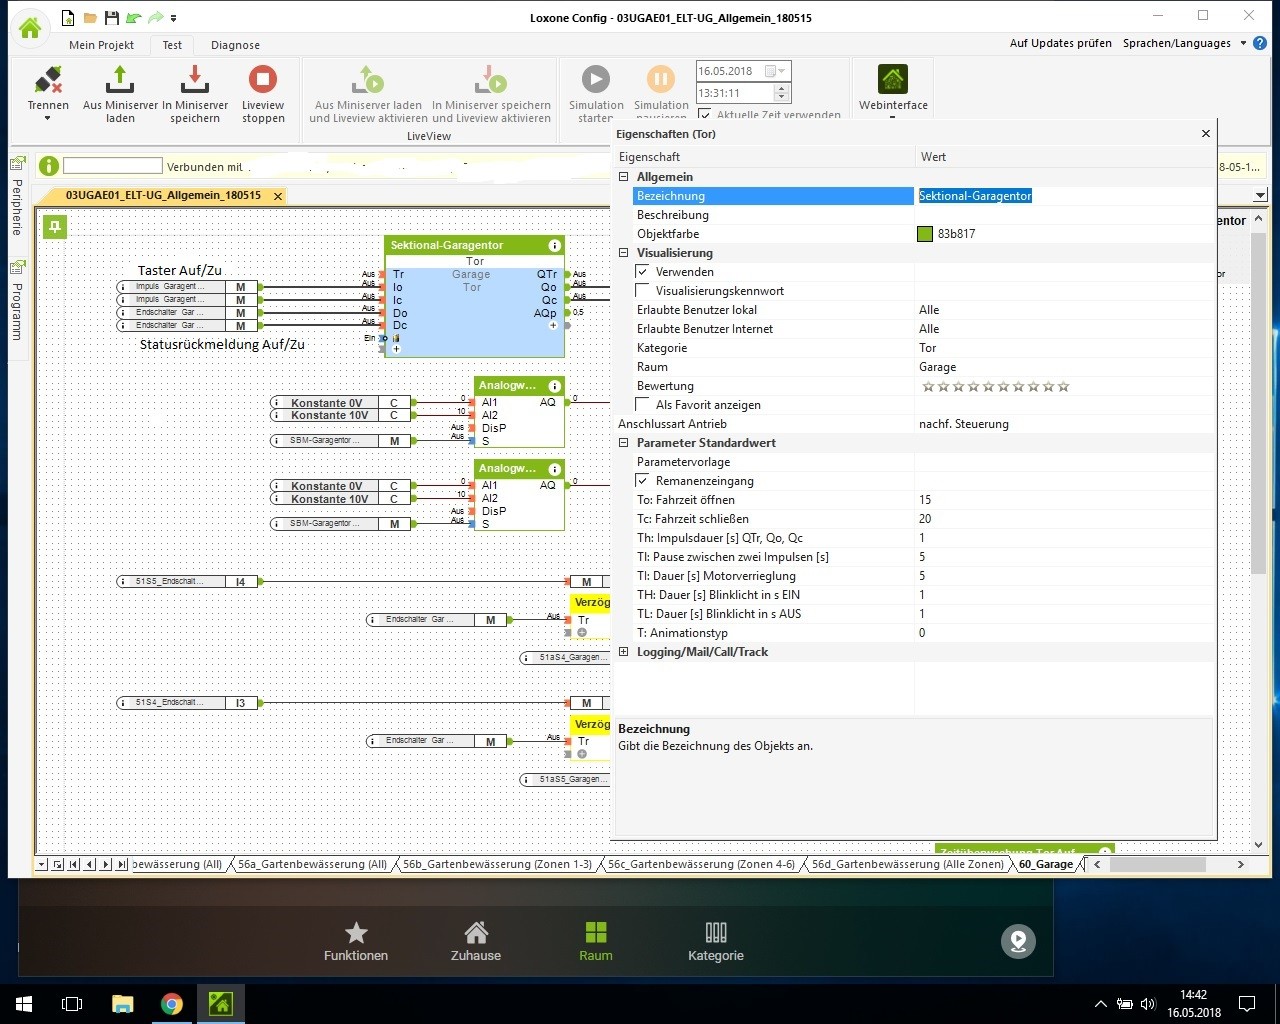Stop Liveview
Screen dimensions: 1280x1024
[263, 94]
